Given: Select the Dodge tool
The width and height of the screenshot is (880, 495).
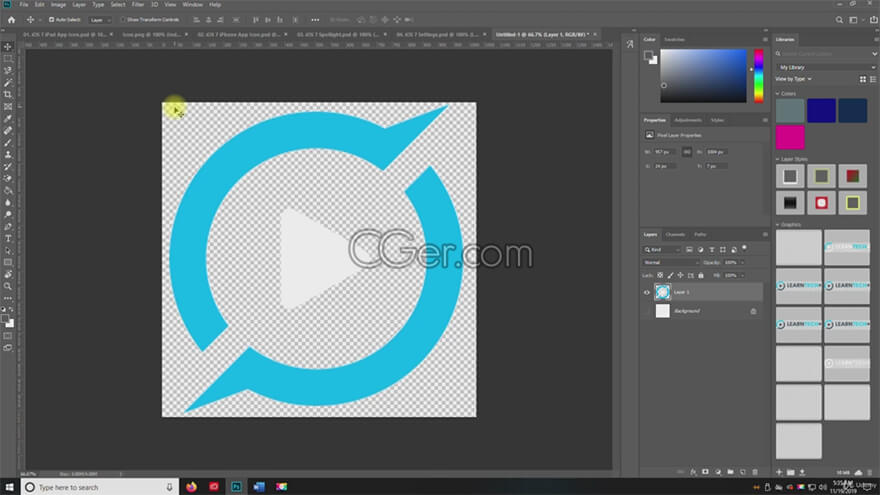Looking at the screenshot, I should [x=8, y=214].
